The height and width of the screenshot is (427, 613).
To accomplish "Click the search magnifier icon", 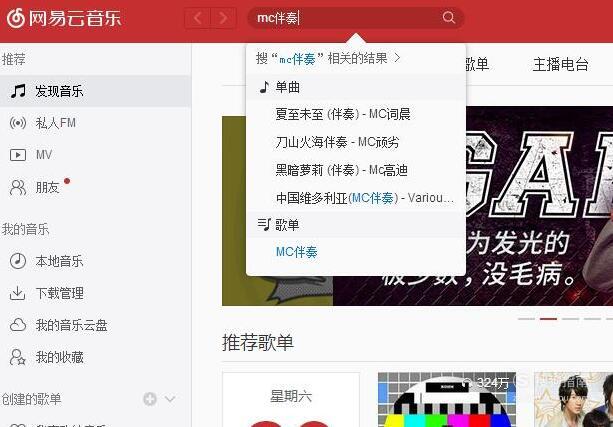I will pyautogui.click(x=448, y=18).
